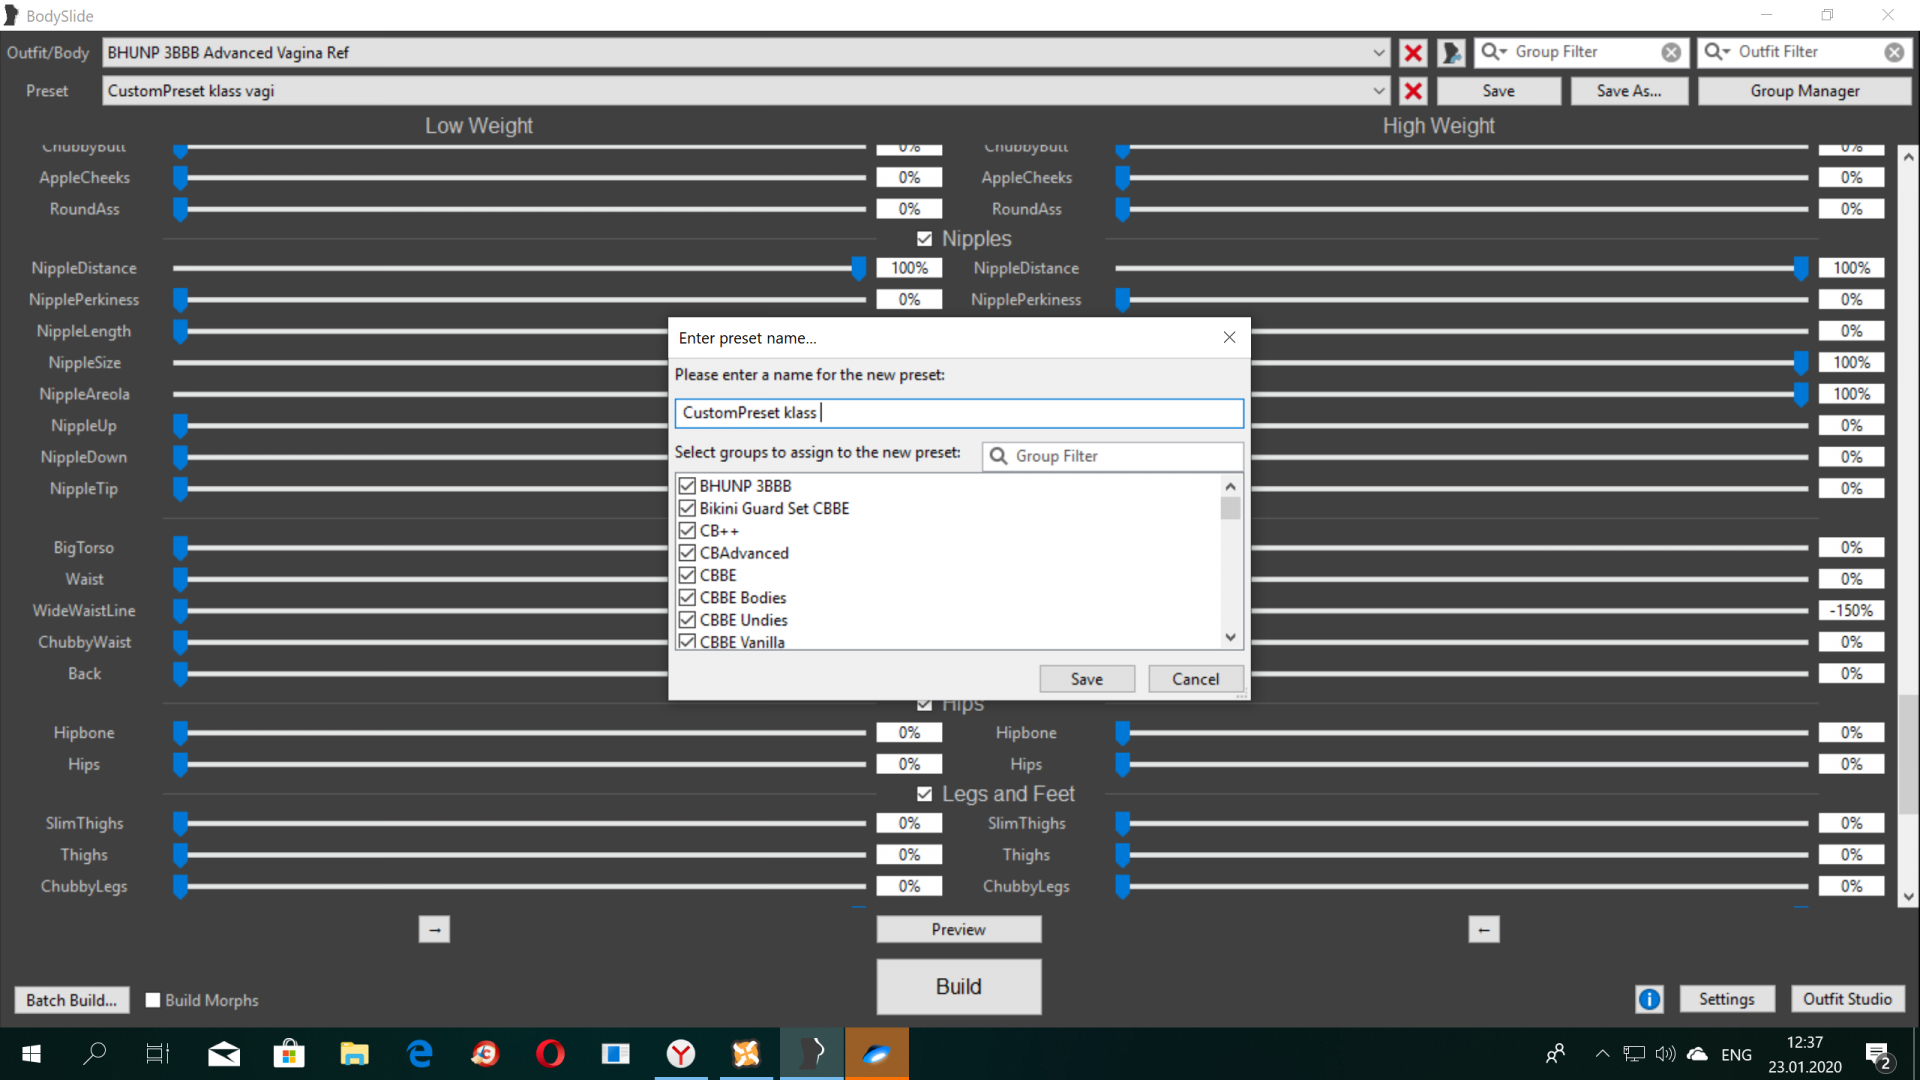The width and height of the screenshot is (1920, 1080).
Task: Open the Group Manager
Action: (x=1804, y=91)
